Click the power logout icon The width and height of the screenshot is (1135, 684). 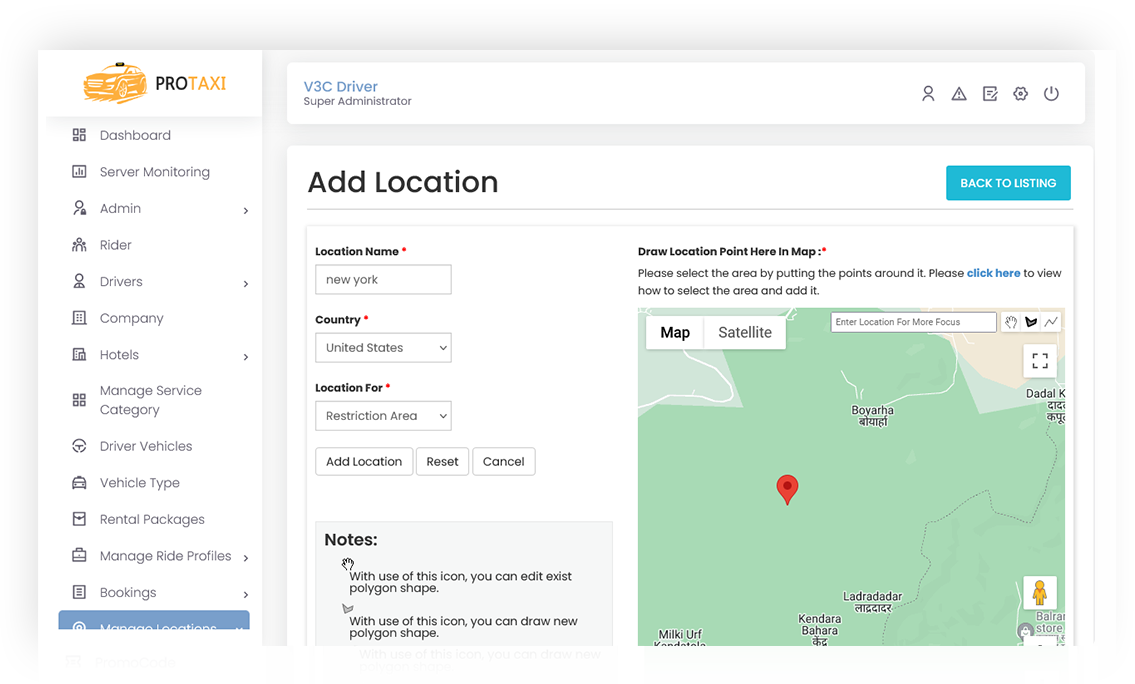pyautogui.click(x=1051, y=93)
